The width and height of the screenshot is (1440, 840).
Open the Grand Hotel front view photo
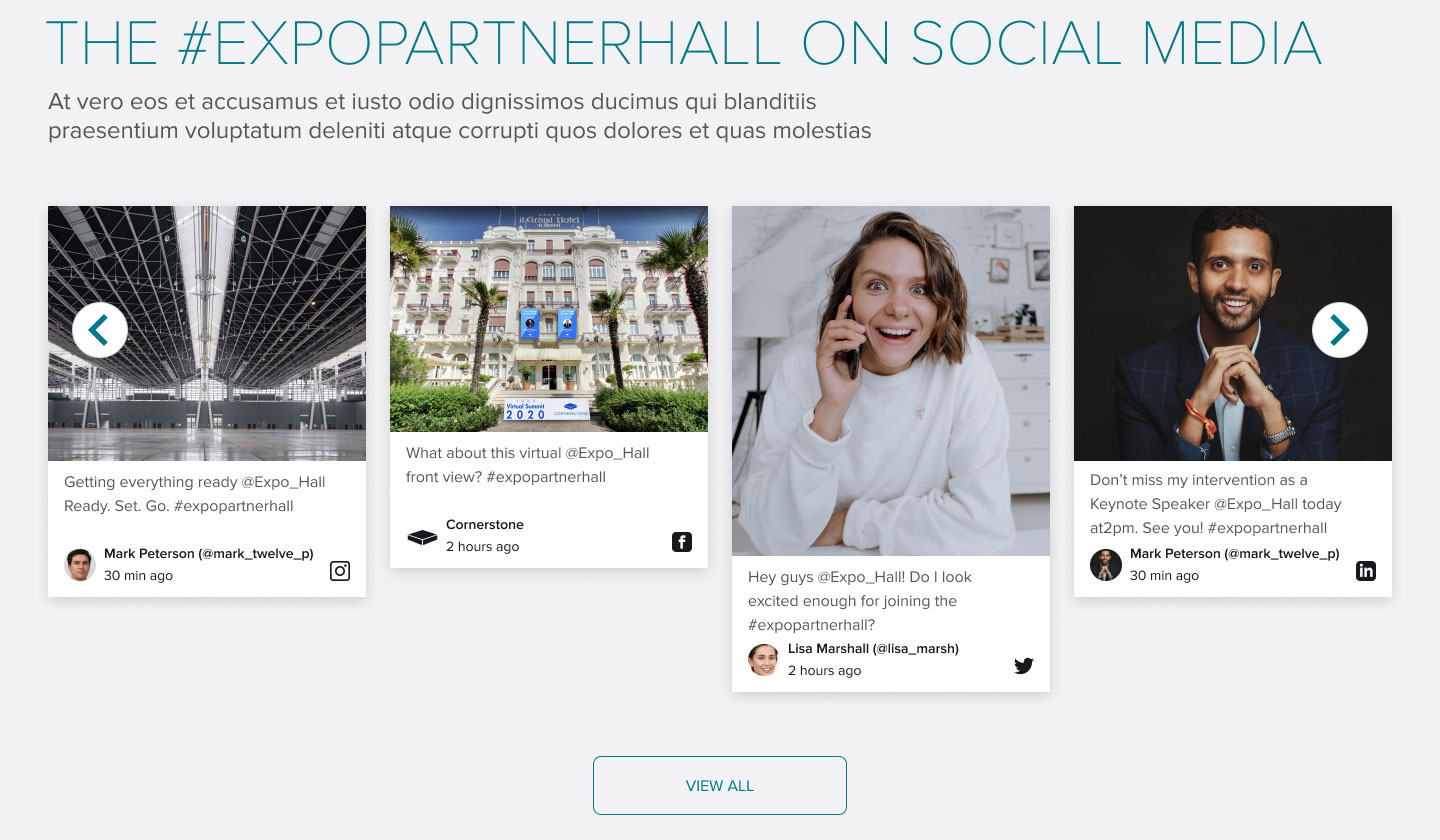(x=549, y=319)
